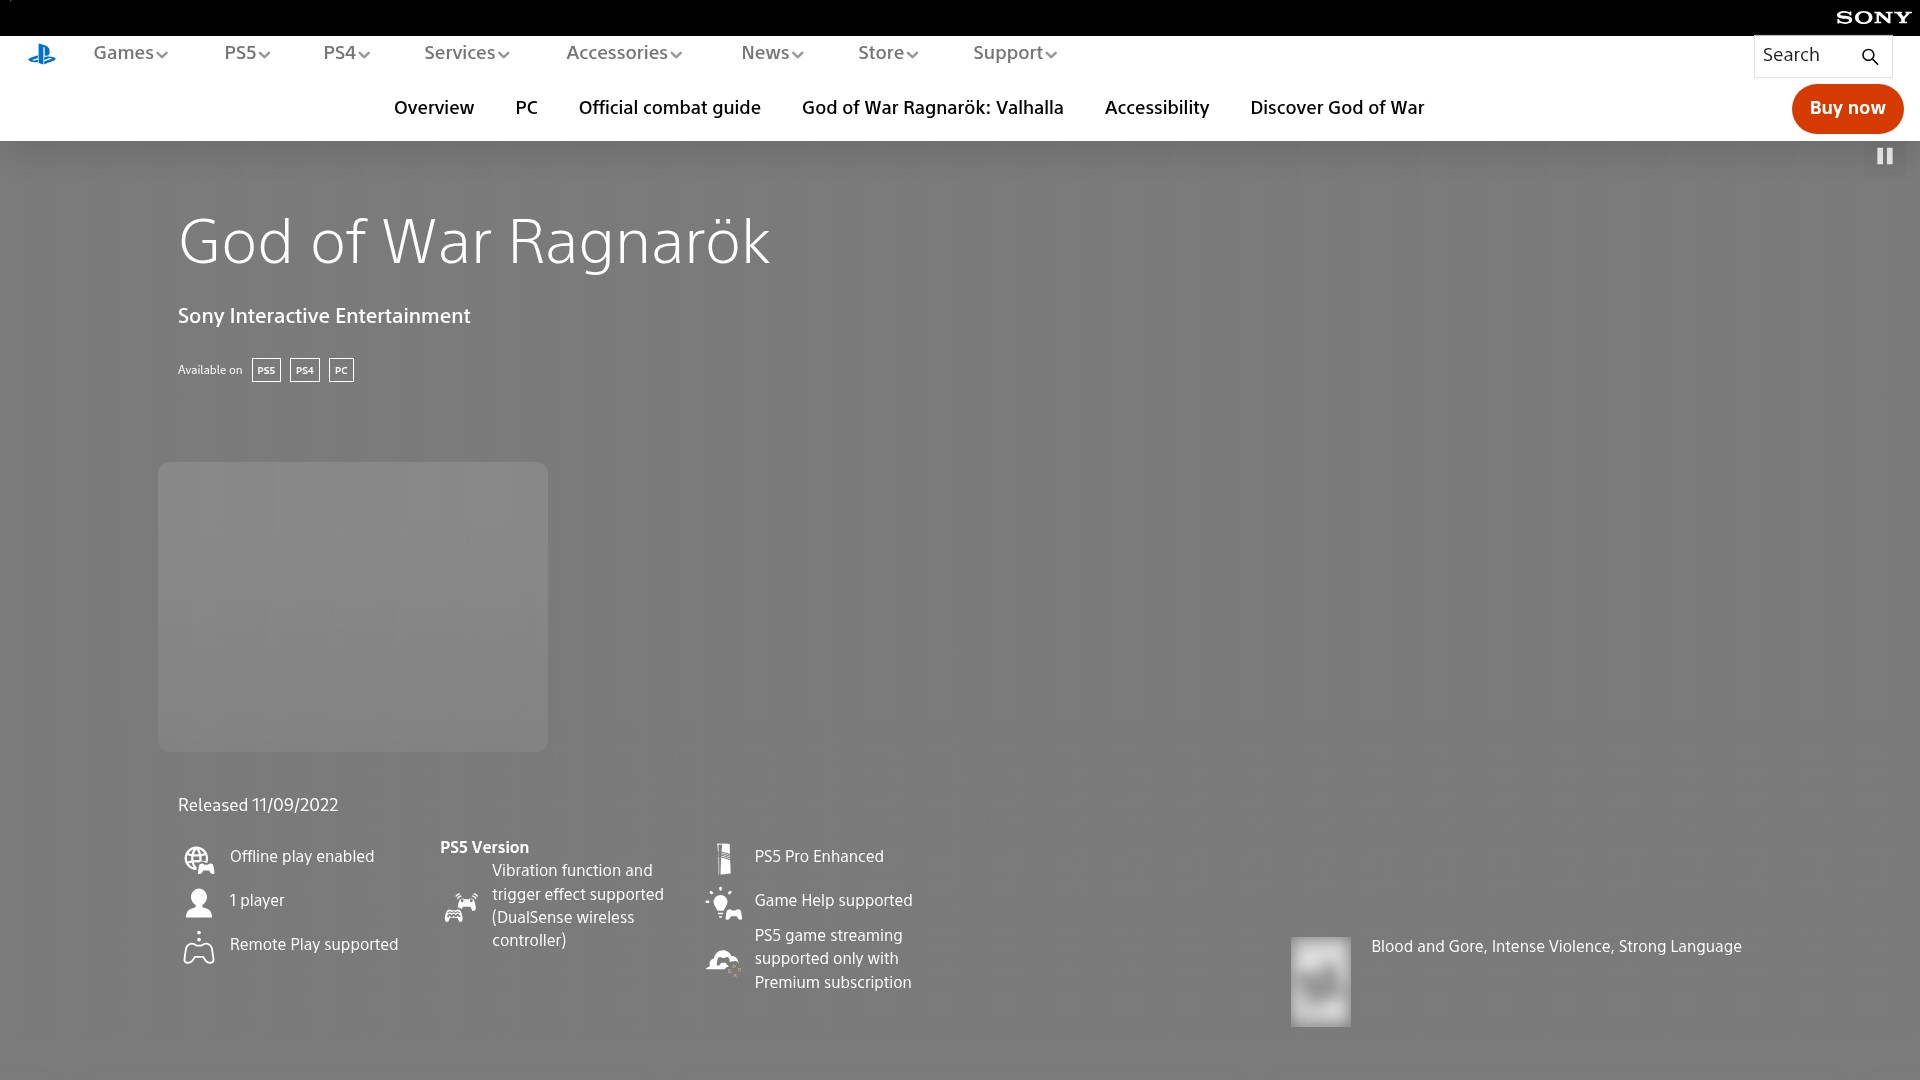Click the 1 player person icon
Screen dimensions: 1920x1080
199,902
